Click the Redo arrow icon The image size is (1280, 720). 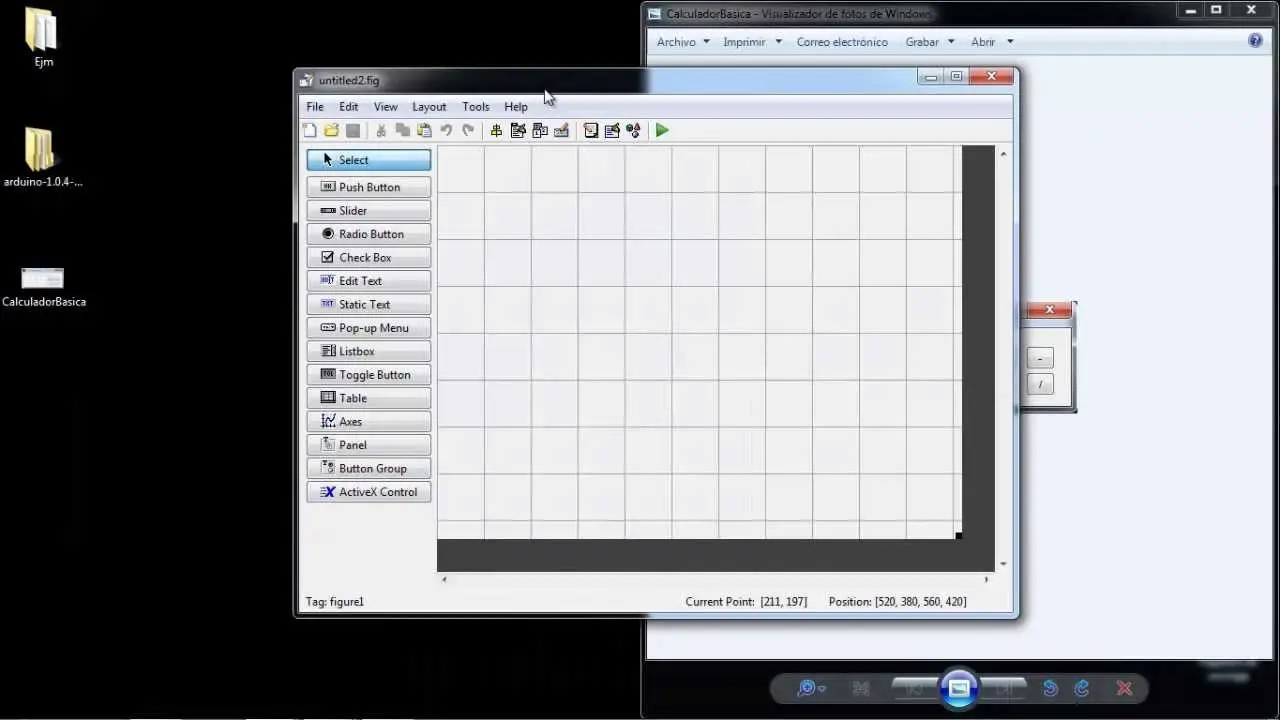click(x=468, y=130)
